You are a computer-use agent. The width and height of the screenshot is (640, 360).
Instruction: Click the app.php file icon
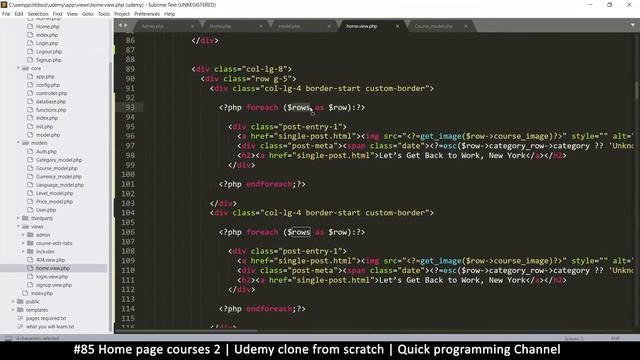click(30, 76)
